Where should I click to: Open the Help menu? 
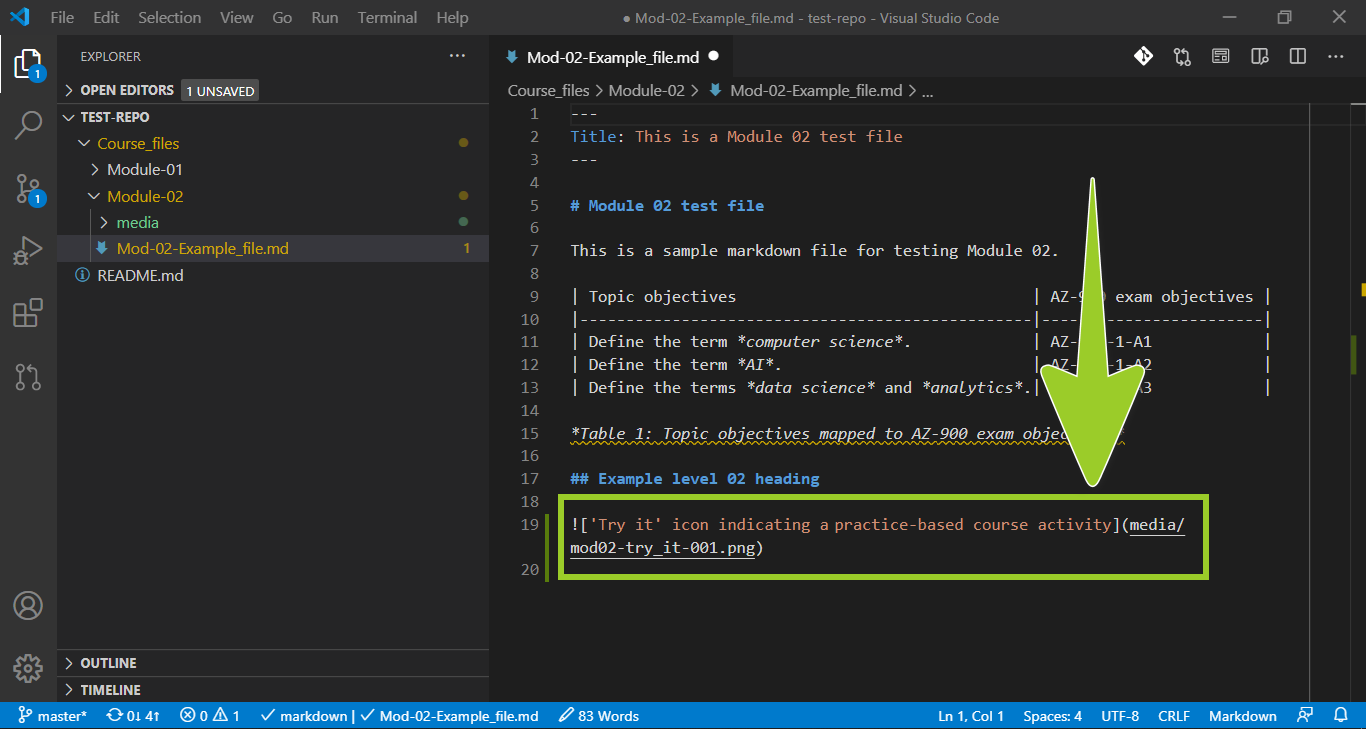[x=452, y=17]
